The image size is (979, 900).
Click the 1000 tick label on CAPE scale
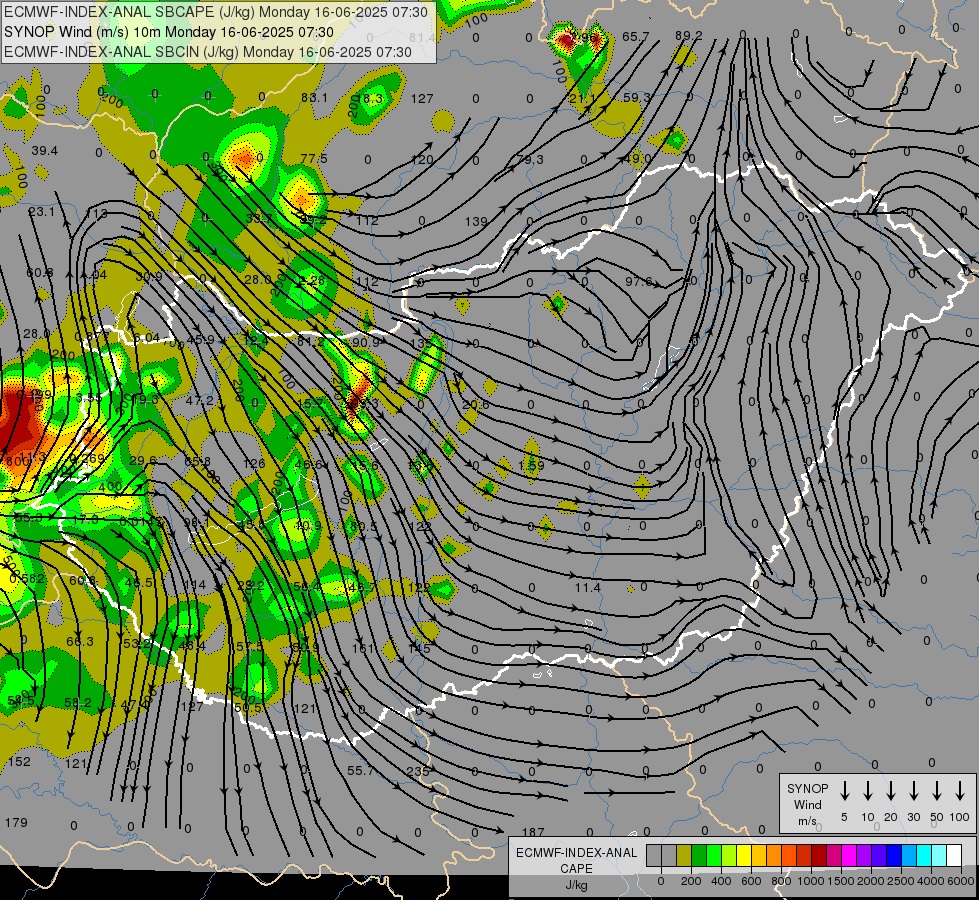coord(811,881)
